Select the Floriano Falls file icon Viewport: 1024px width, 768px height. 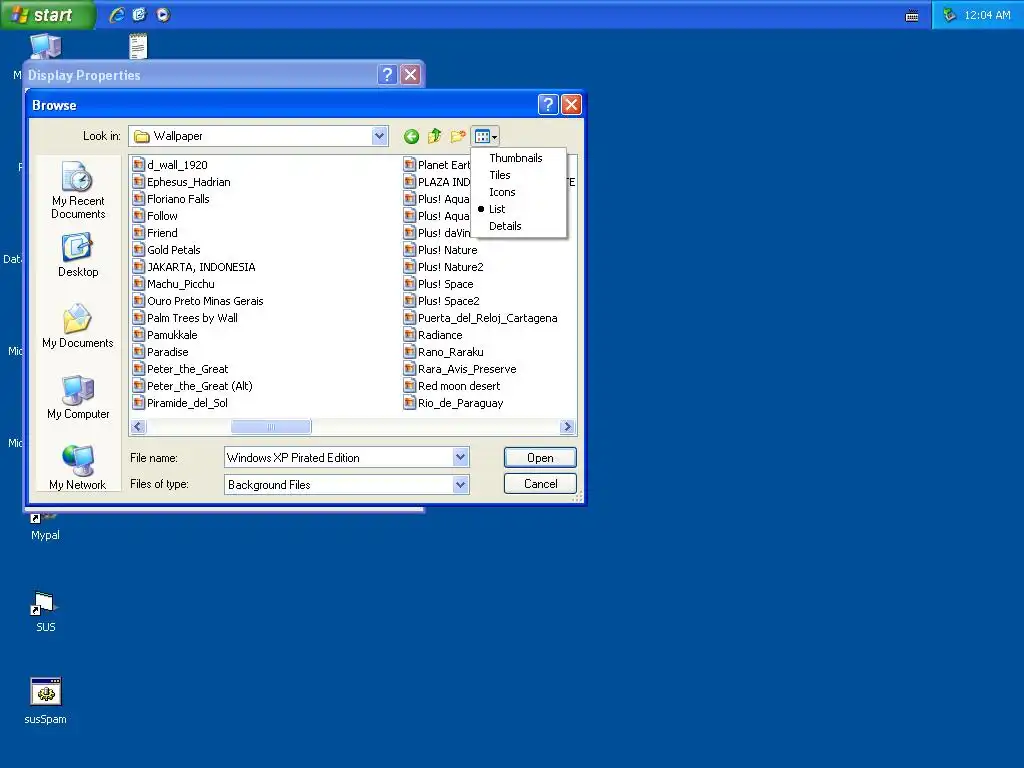click(138, 199)
